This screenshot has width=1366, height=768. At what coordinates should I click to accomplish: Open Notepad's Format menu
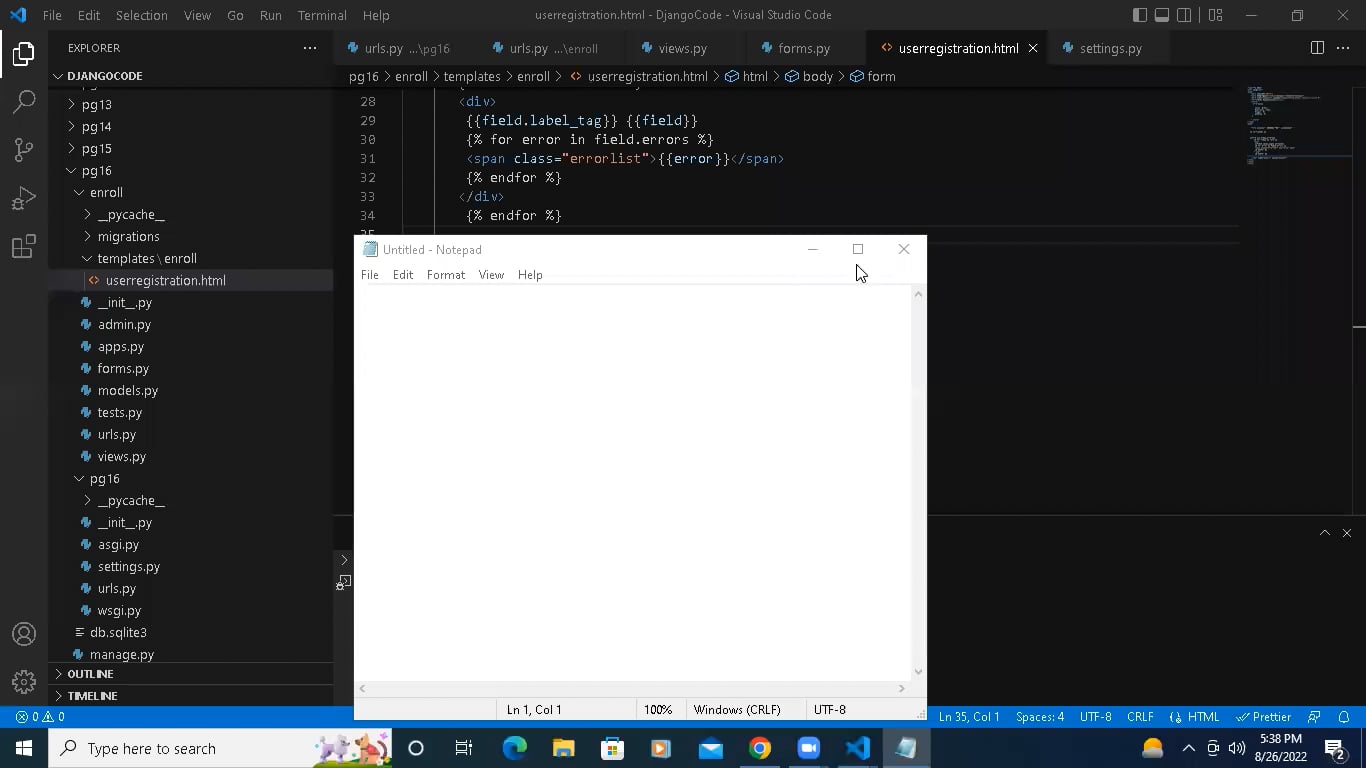pos(446,275)
